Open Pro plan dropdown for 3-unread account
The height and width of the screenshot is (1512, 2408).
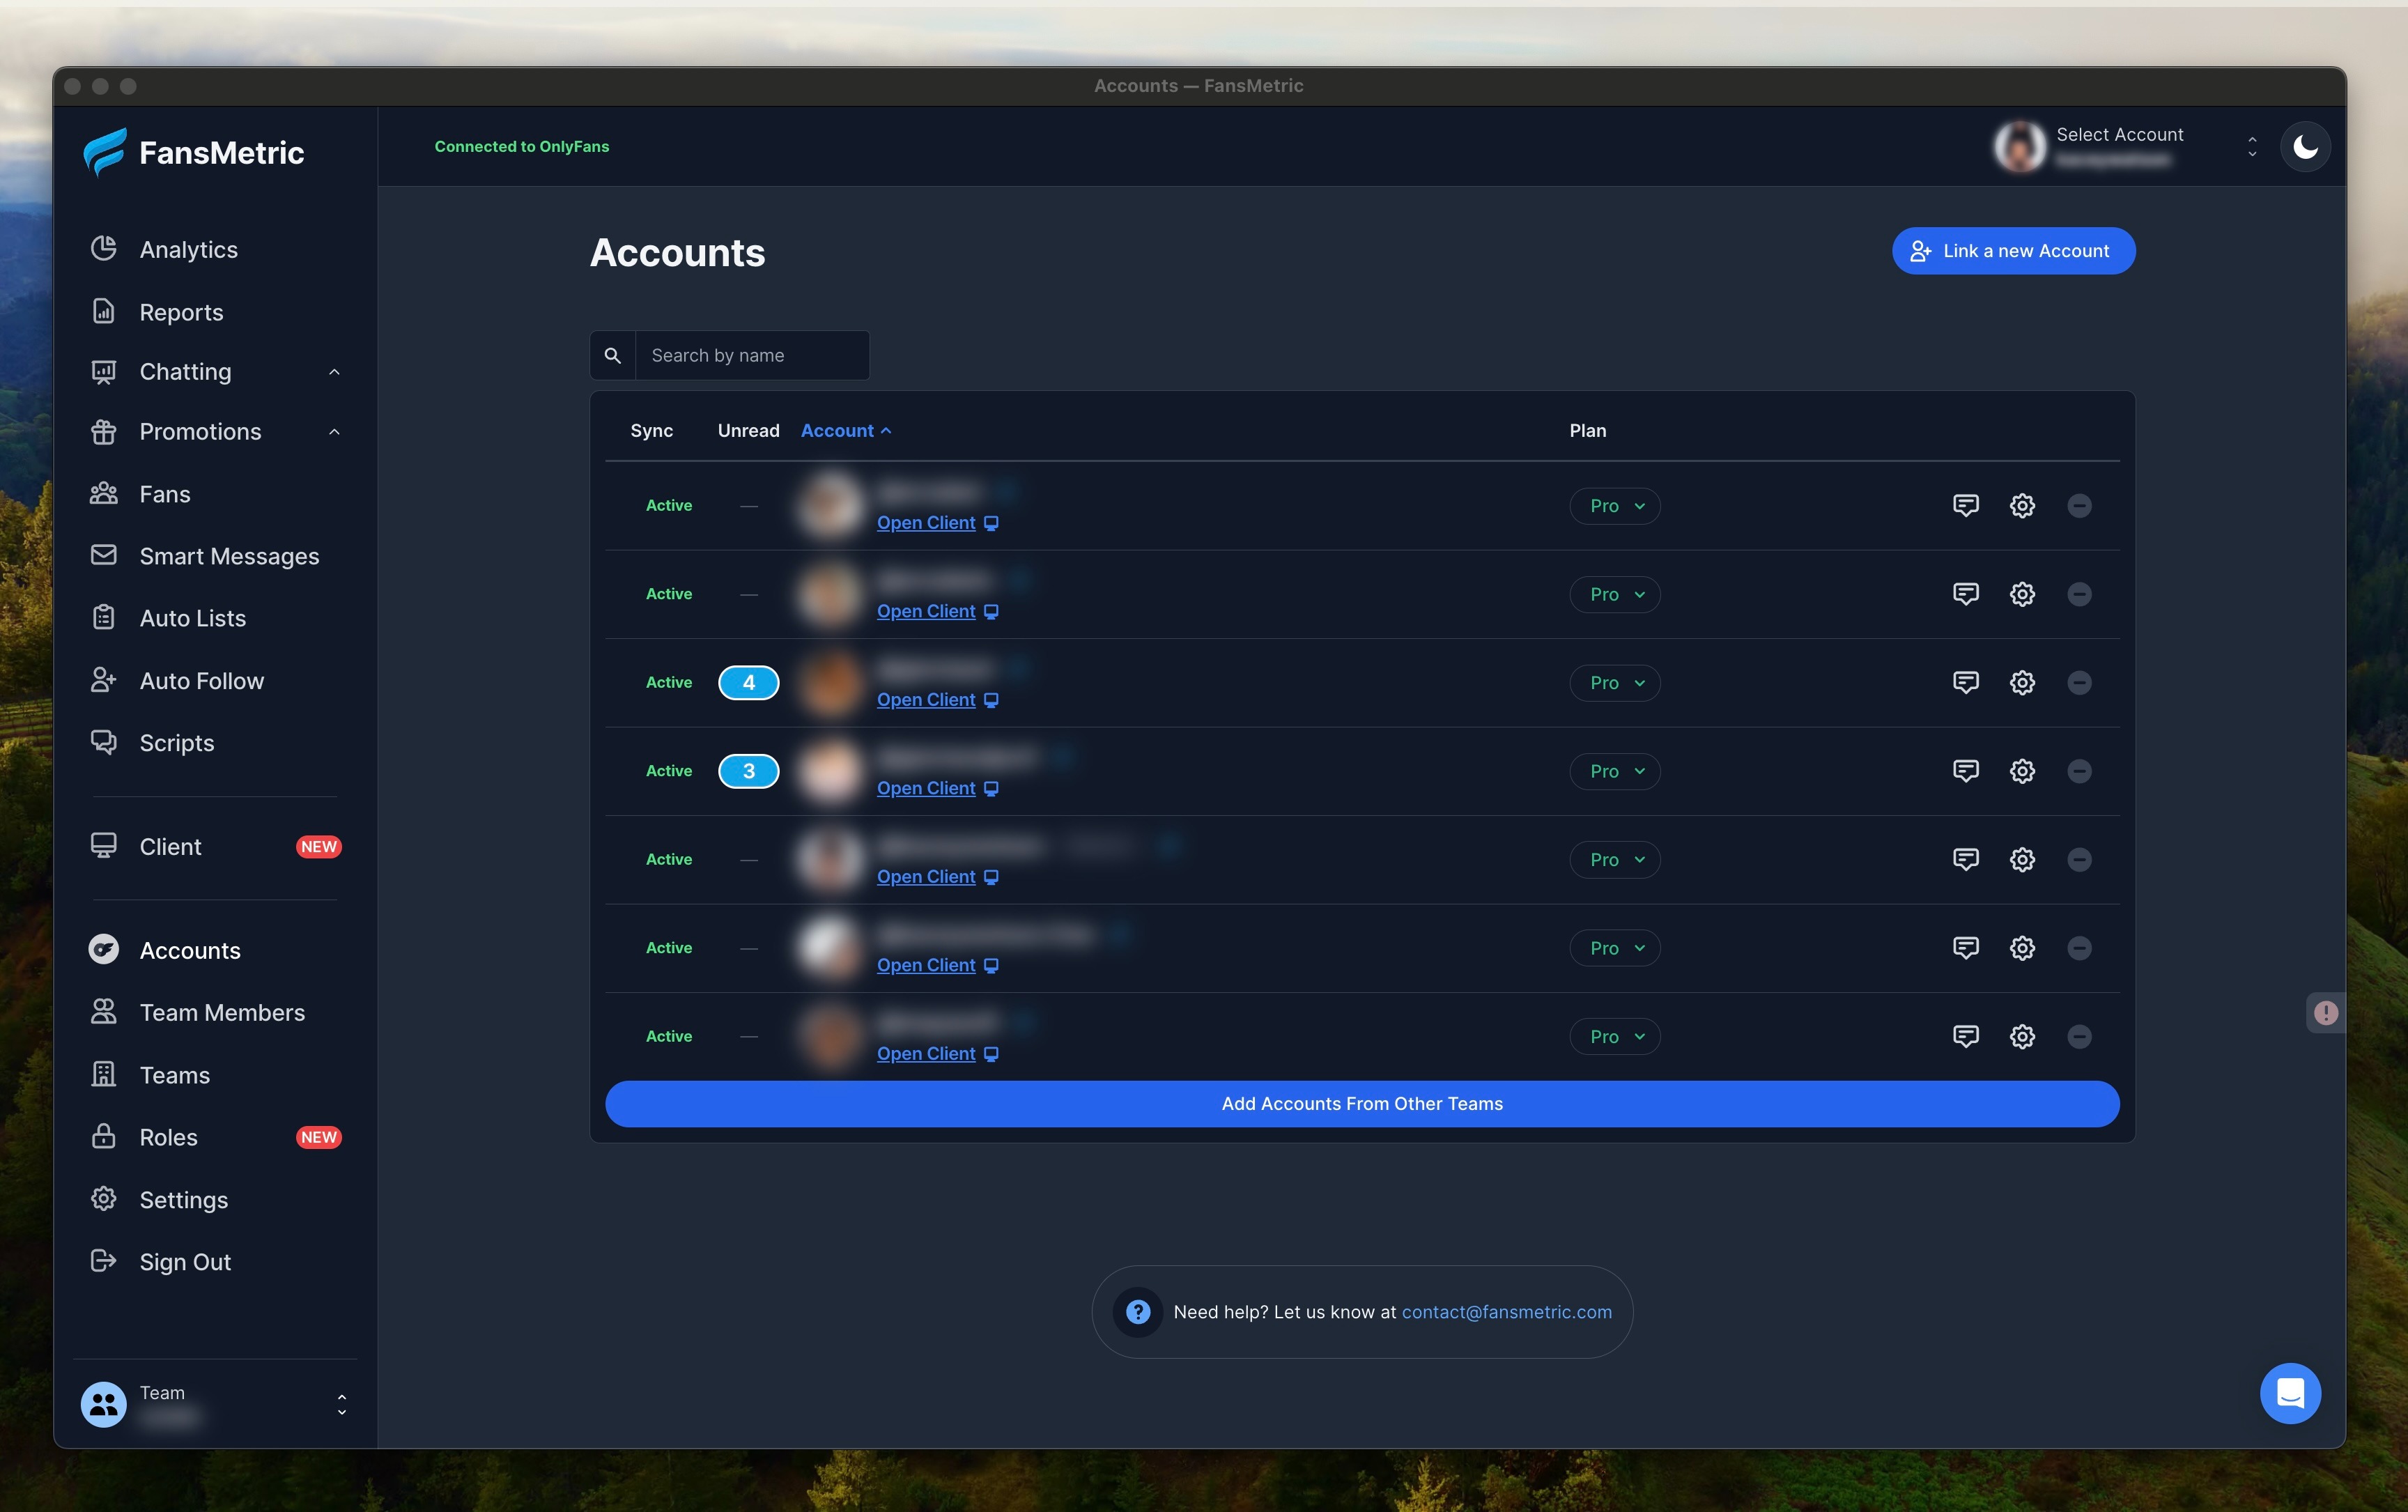tap(1615, 771)
